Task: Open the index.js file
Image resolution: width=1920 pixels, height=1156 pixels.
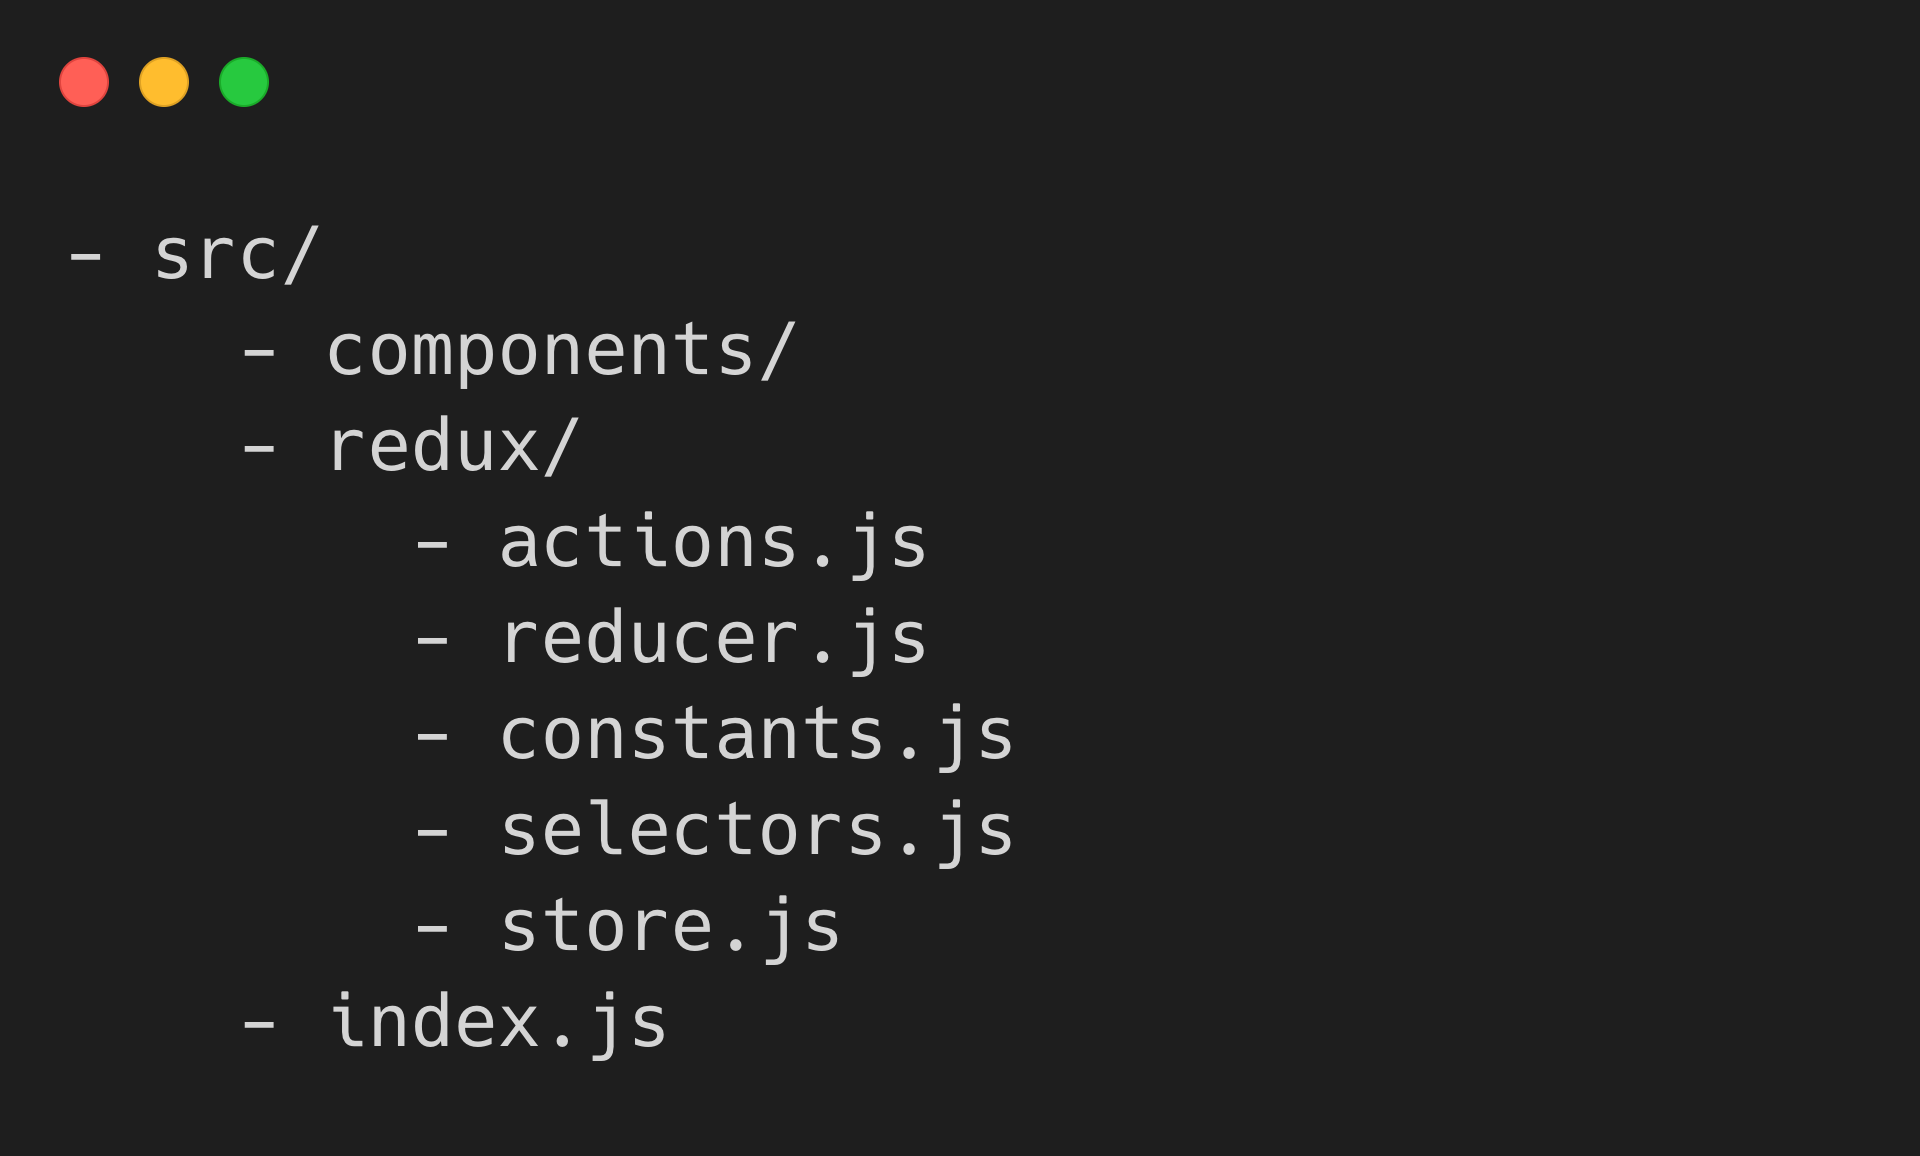Action: (497, 1023)
